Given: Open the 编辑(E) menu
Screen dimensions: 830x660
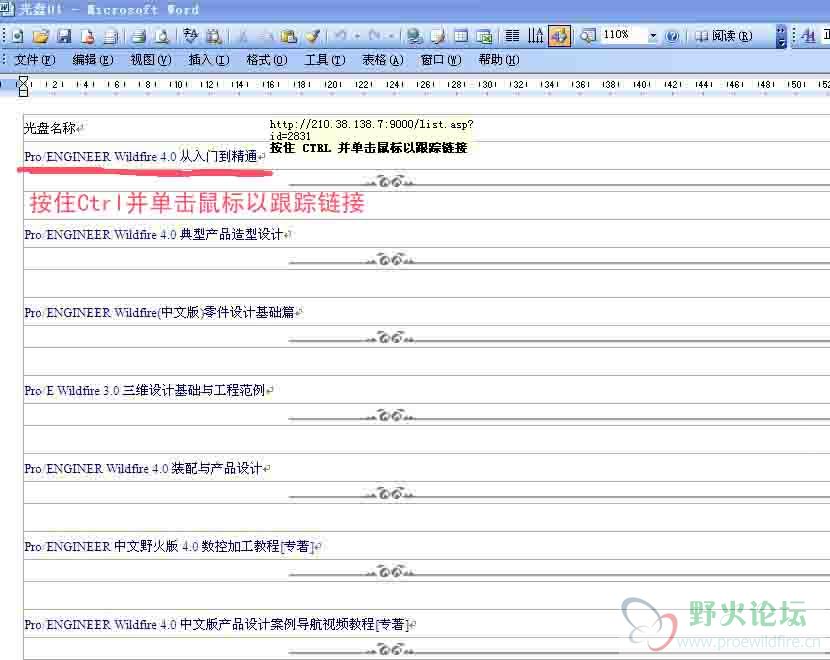Looking at the screenshot, I should pyautogui.click(x=93, y=60).
